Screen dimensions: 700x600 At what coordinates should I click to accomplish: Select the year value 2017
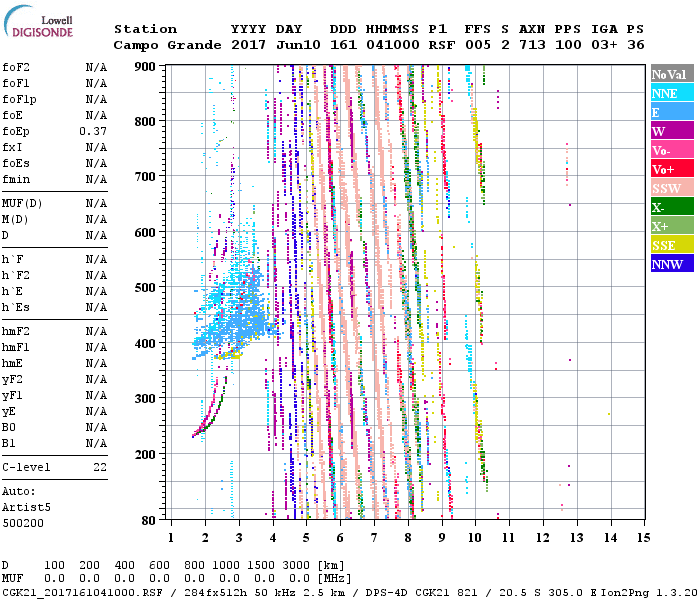[249, 45]
